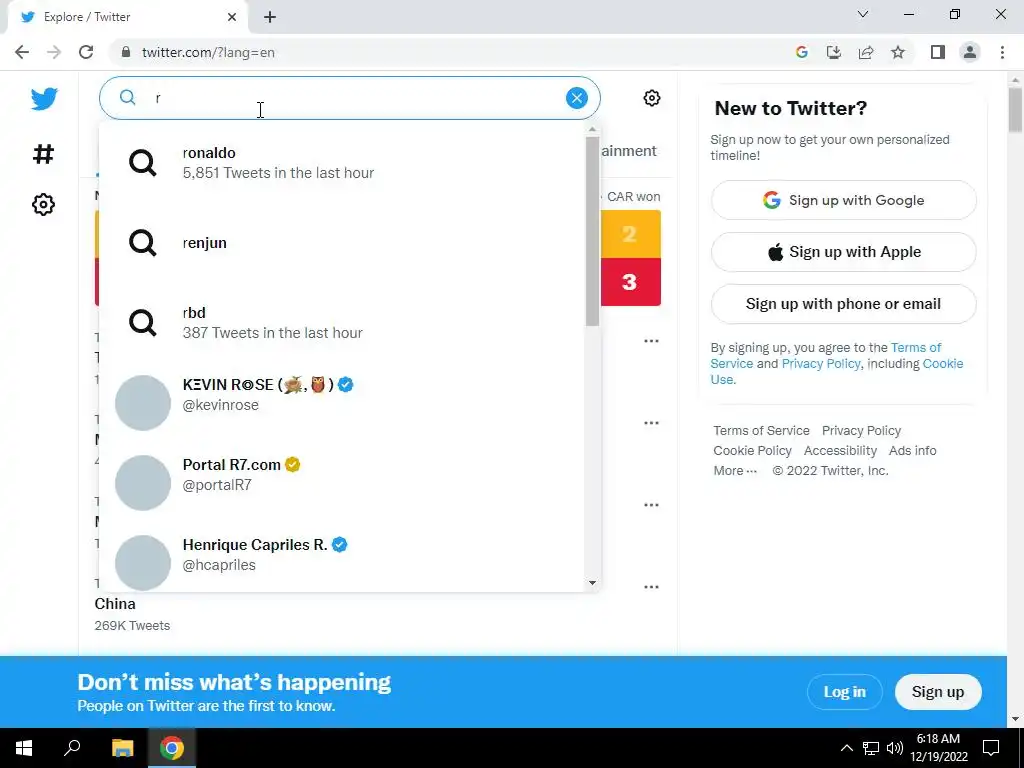Open the footer Terms of Service link
This screenshot has height=768, width=1024.
pyautogui.click(x=761, y=430)
